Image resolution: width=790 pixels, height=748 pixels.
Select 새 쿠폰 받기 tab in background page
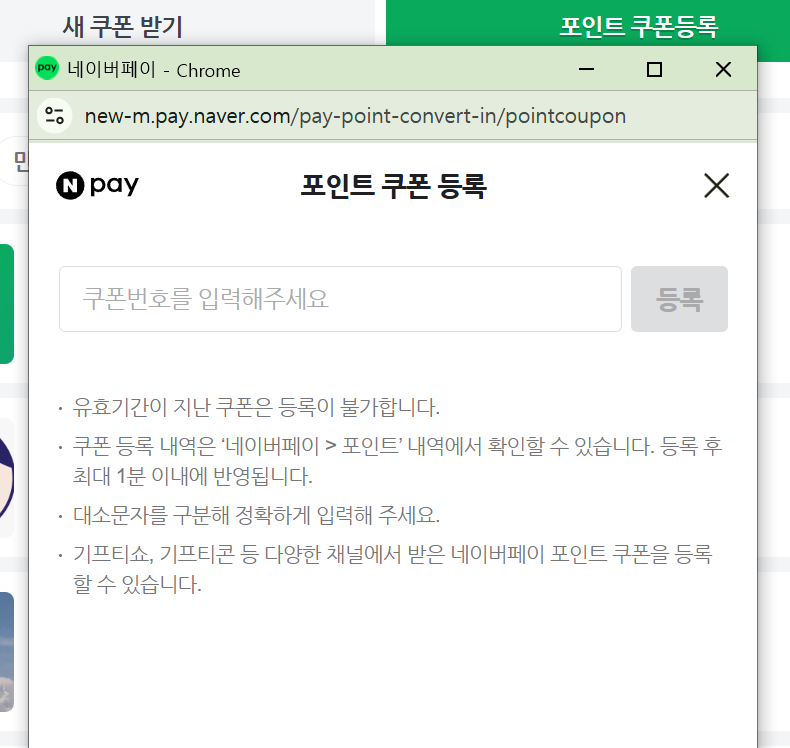coord(122,27)
